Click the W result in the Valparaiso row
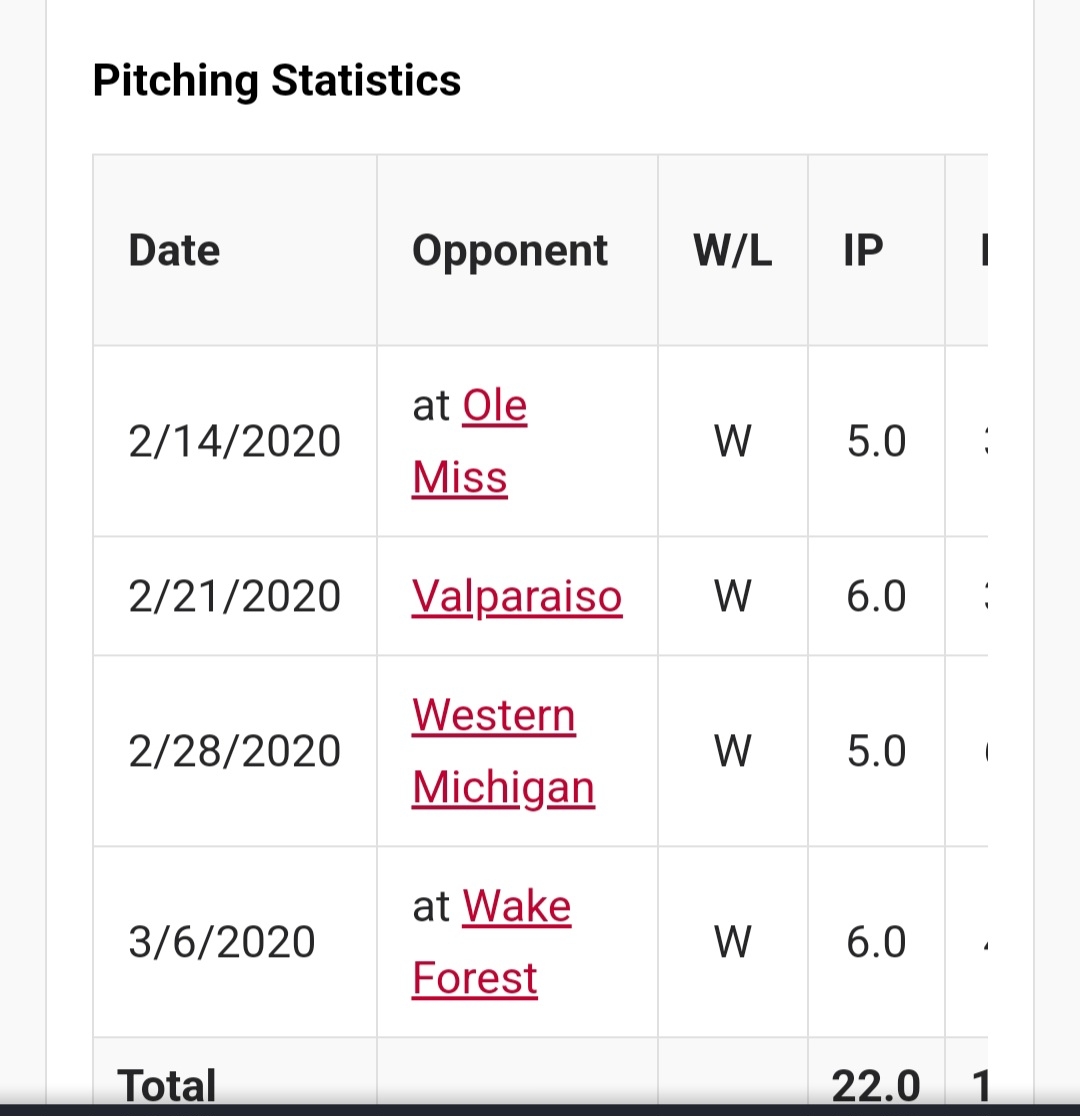The height and width of the screenshot is (1116, 1080). [732, 597]
